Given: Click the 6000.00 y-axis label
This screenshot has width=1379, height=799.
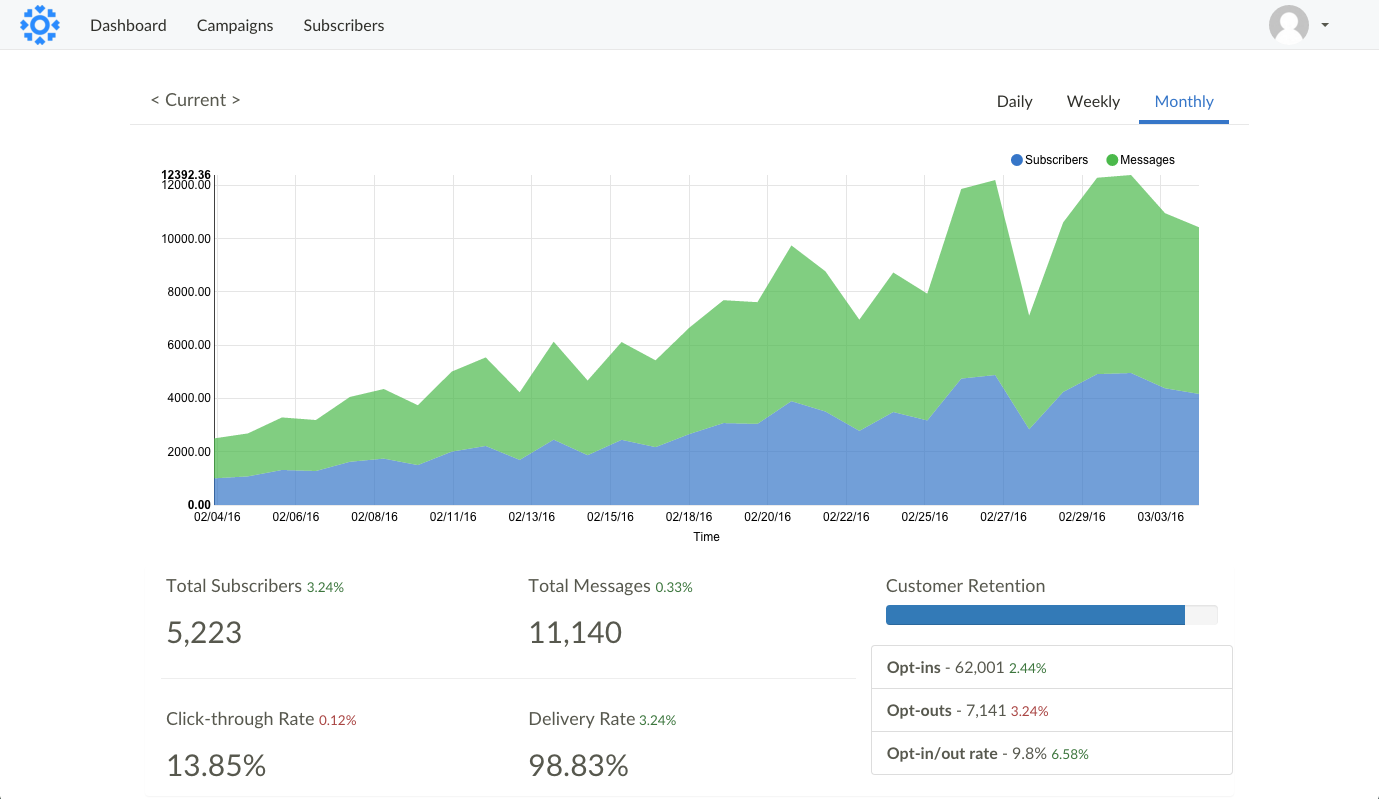Looking at the screenshot, I should pyautogui.click(x=188, y=345).
